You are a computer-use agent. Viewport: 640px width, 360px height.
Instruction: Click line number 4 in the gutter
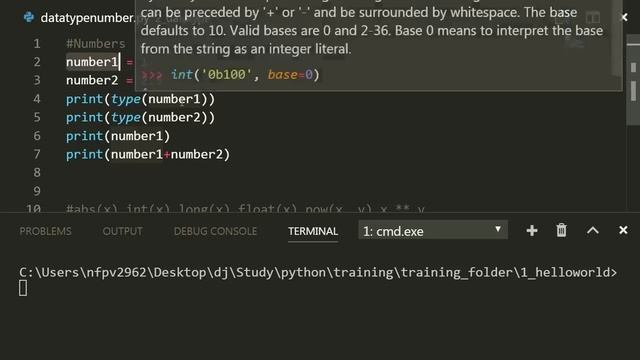point(37,99)
